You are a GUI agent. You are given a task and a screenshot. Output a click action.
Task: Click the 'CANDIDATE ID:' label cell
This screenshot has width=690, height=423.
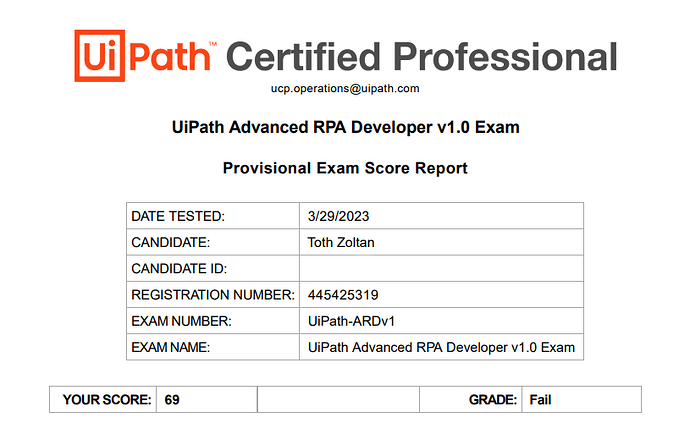tap(213, 268)
